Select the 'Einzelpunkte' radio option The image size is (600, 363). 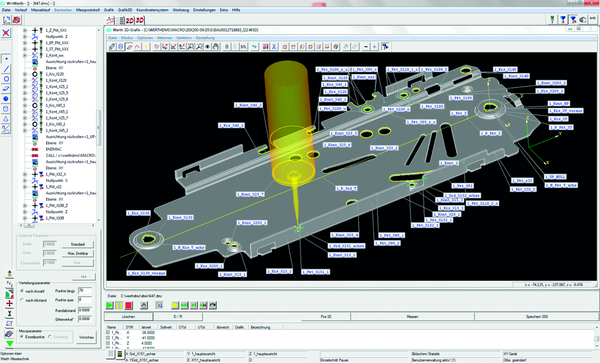[x=22, y=337]
